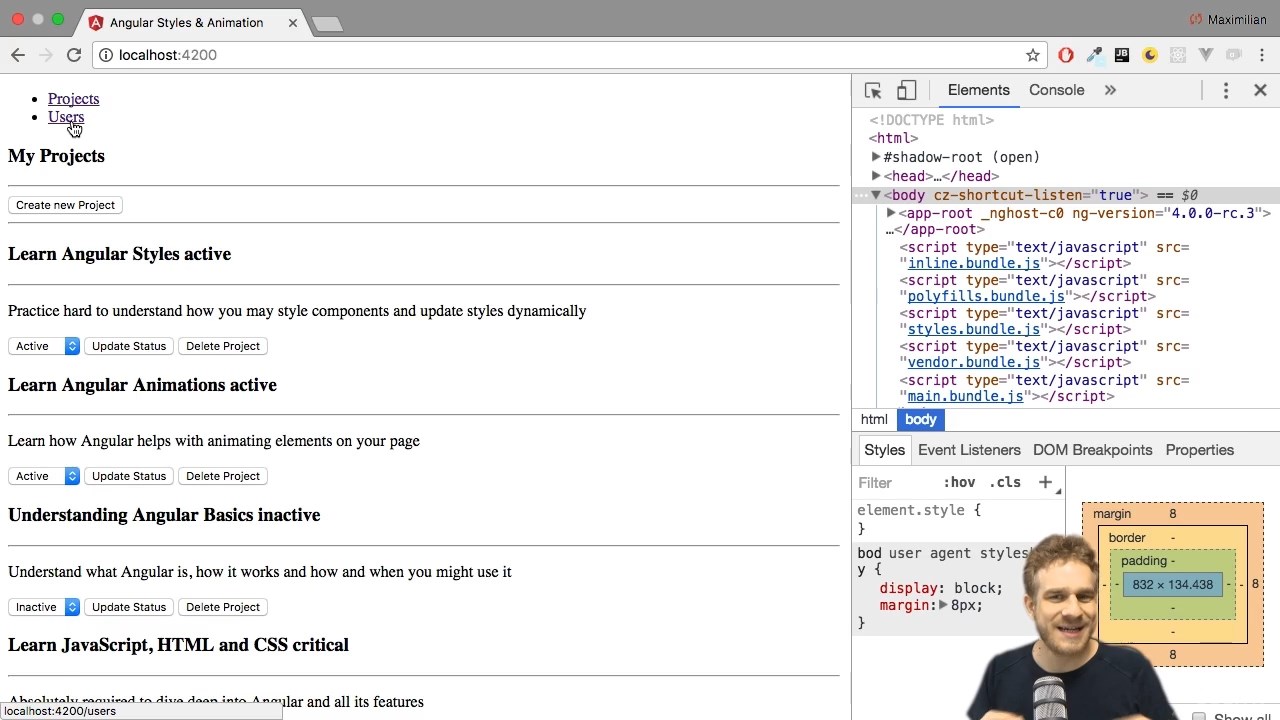The width and height of the screenshot is (1280, 720).
Task: Show more DevTools tabs with the chevron
Action: pos(1110,90)
